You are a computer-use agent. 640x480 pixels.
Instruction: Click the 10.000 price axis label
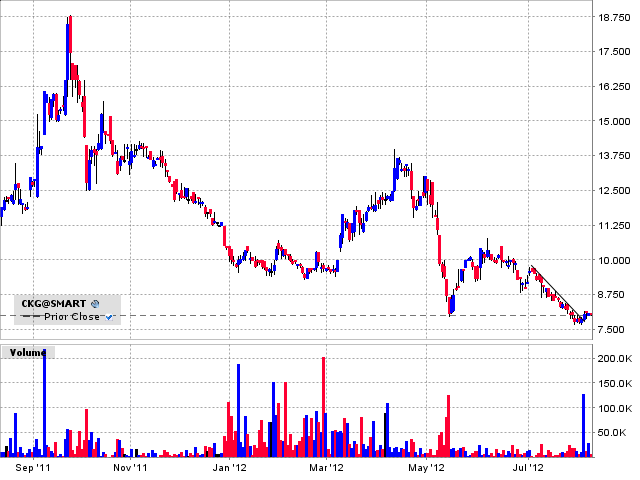pyautogui.click(x=613, y=260)
